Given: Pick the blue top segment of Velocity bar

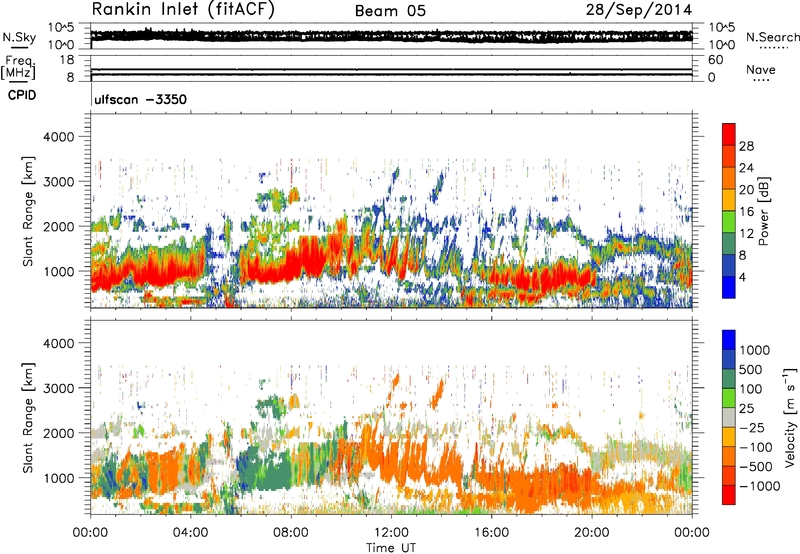Looking at the screenshot, I should pos(729,340).
